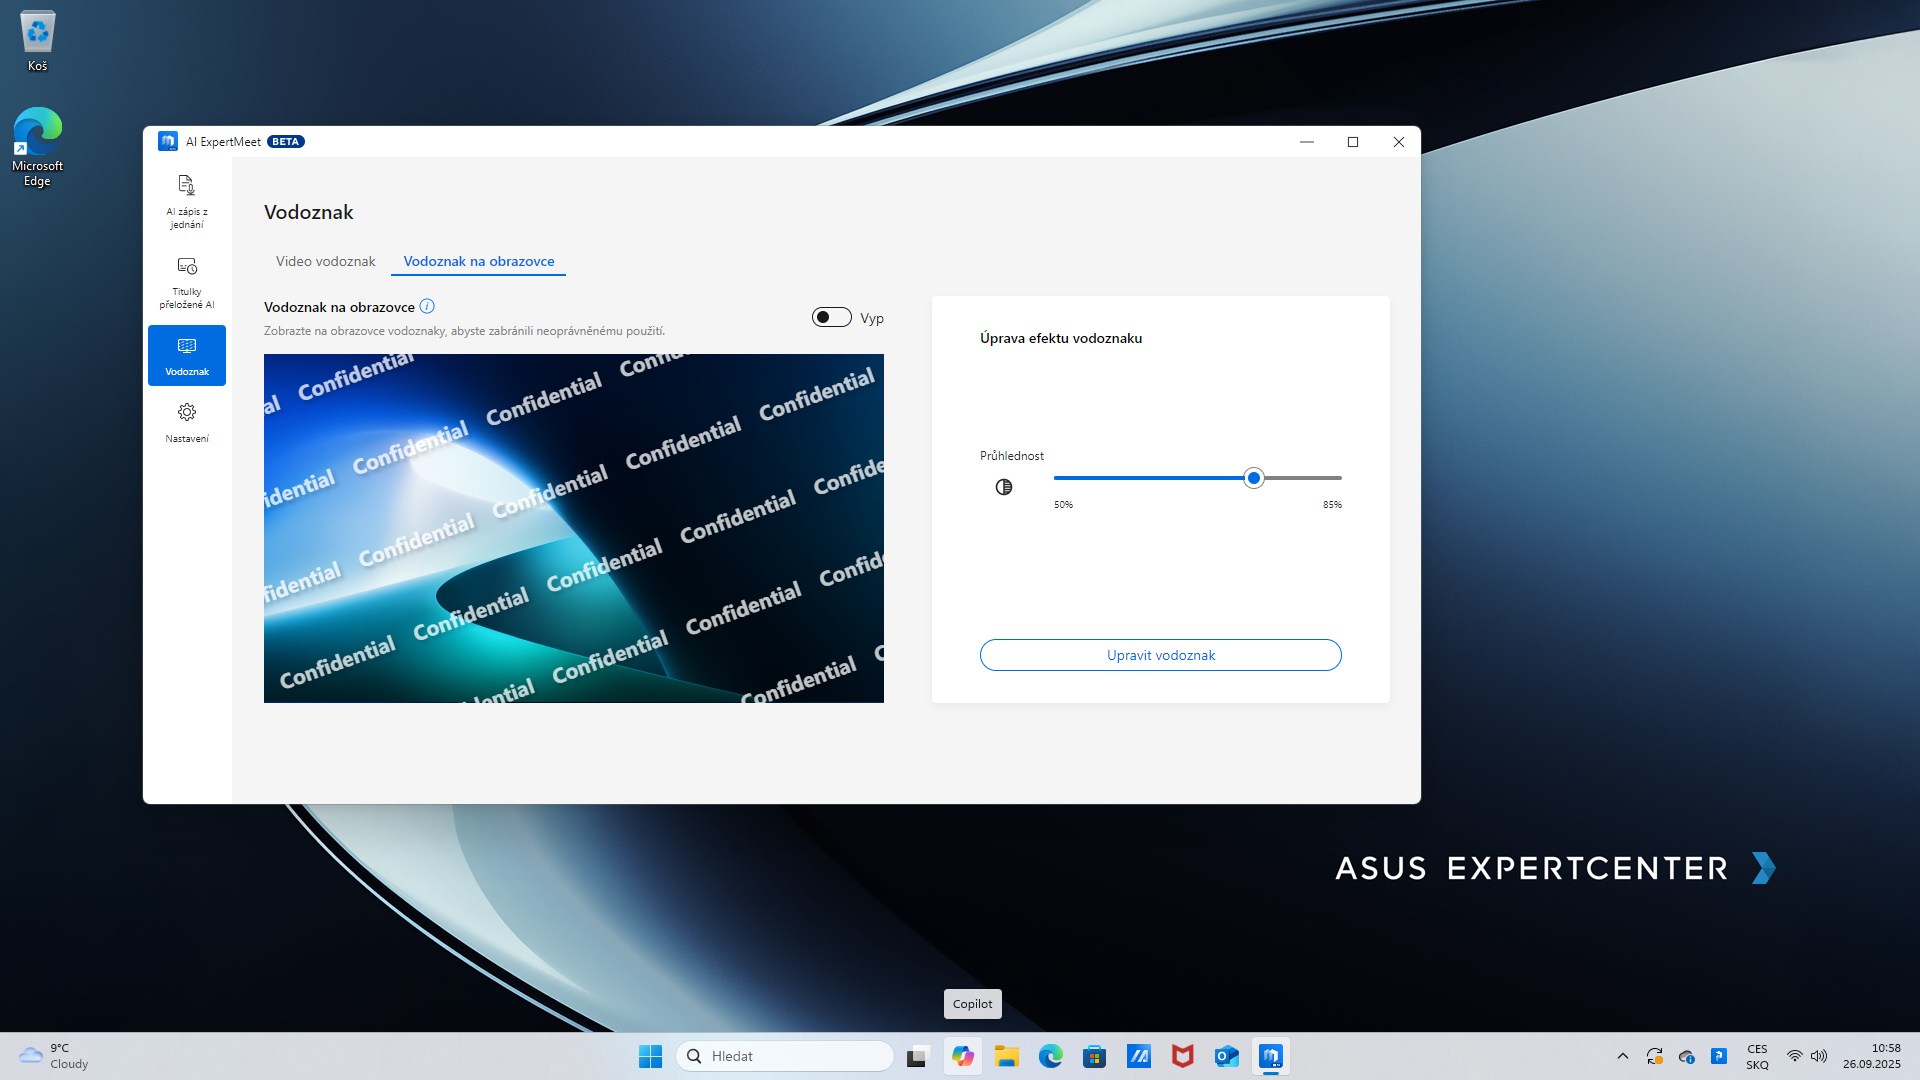Viewport: 1920px width, 1080px height.
Task: Open Copilot from the taskbar
Action: tap(962, 1056)
